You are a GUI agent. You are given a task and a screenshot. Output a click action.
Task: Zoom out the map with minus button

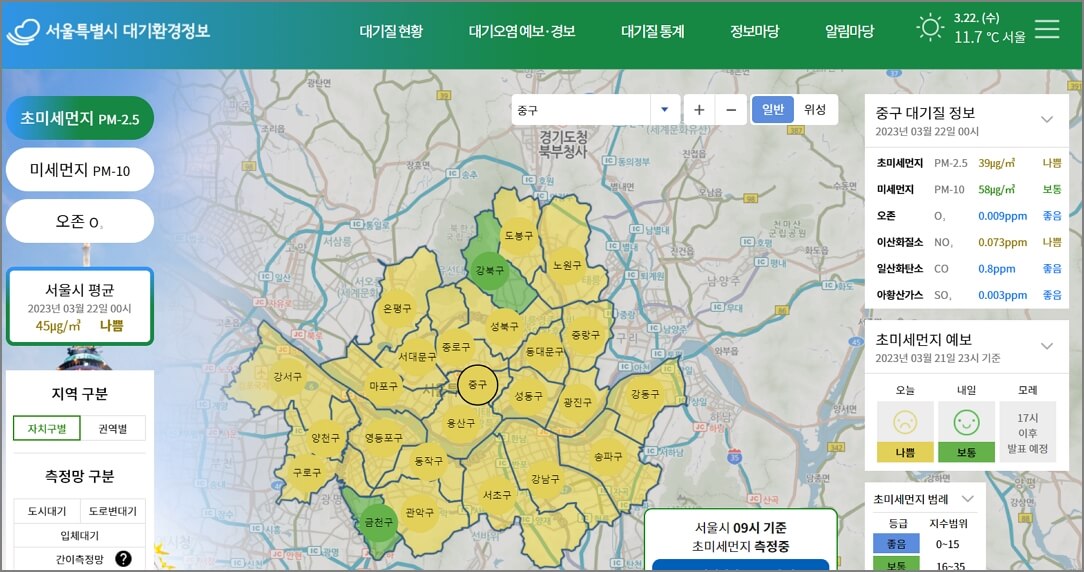(731, 110)
